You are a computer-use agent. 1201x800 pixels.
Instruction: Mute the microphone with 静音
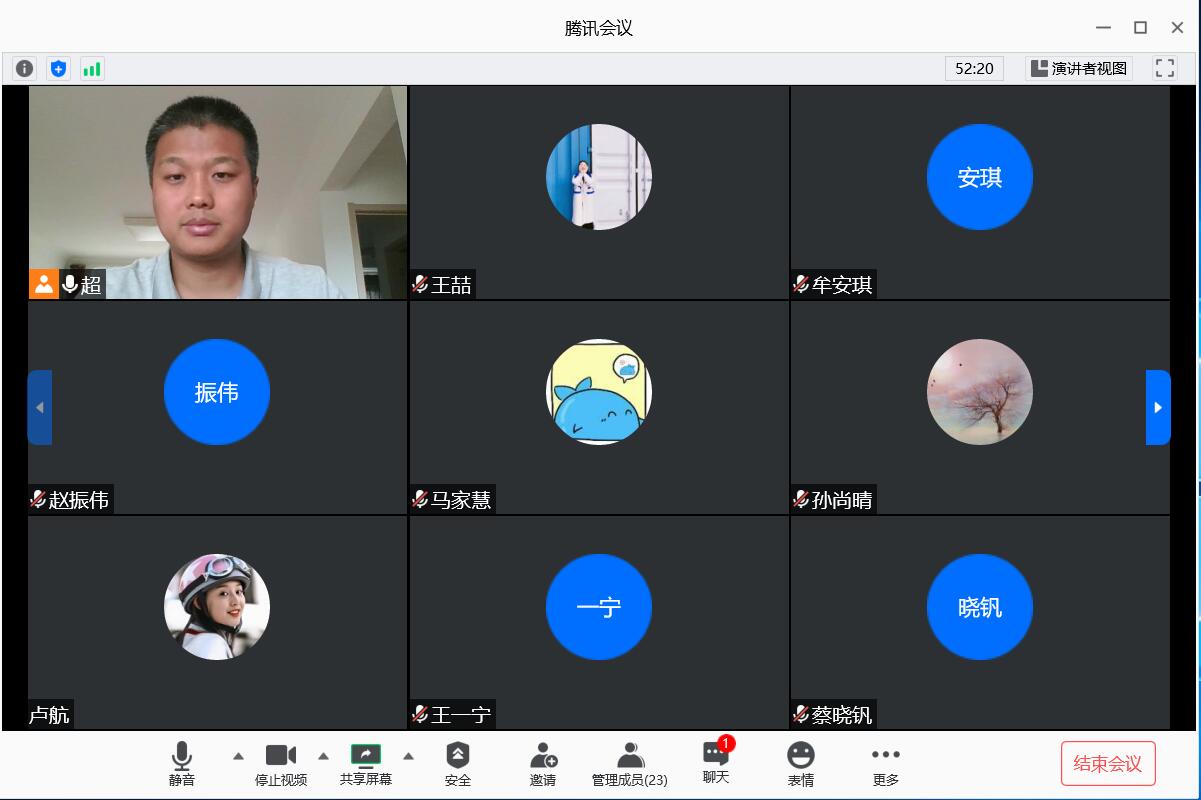point(182,764)
